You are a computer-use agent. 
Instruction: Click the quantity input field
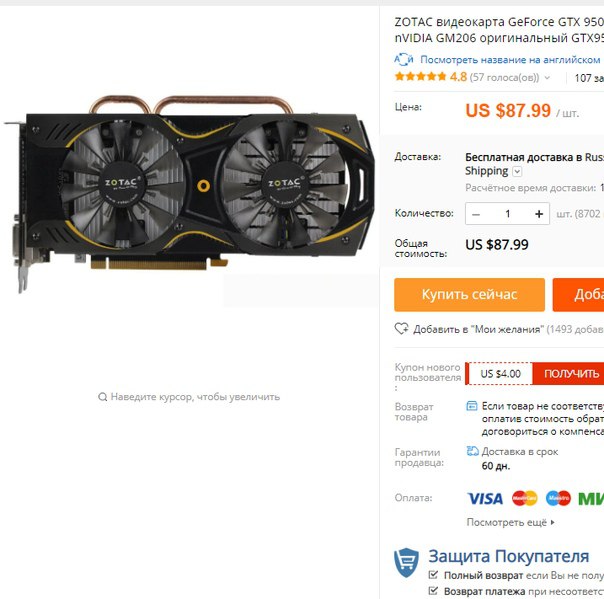tap(508, 214)
